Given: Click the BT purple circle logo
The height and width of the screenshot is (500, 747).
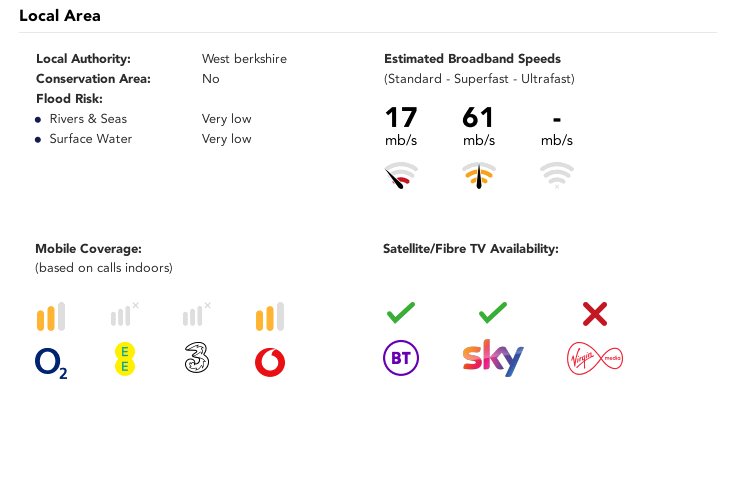Looking at the screenshot, I should [401, 358].
